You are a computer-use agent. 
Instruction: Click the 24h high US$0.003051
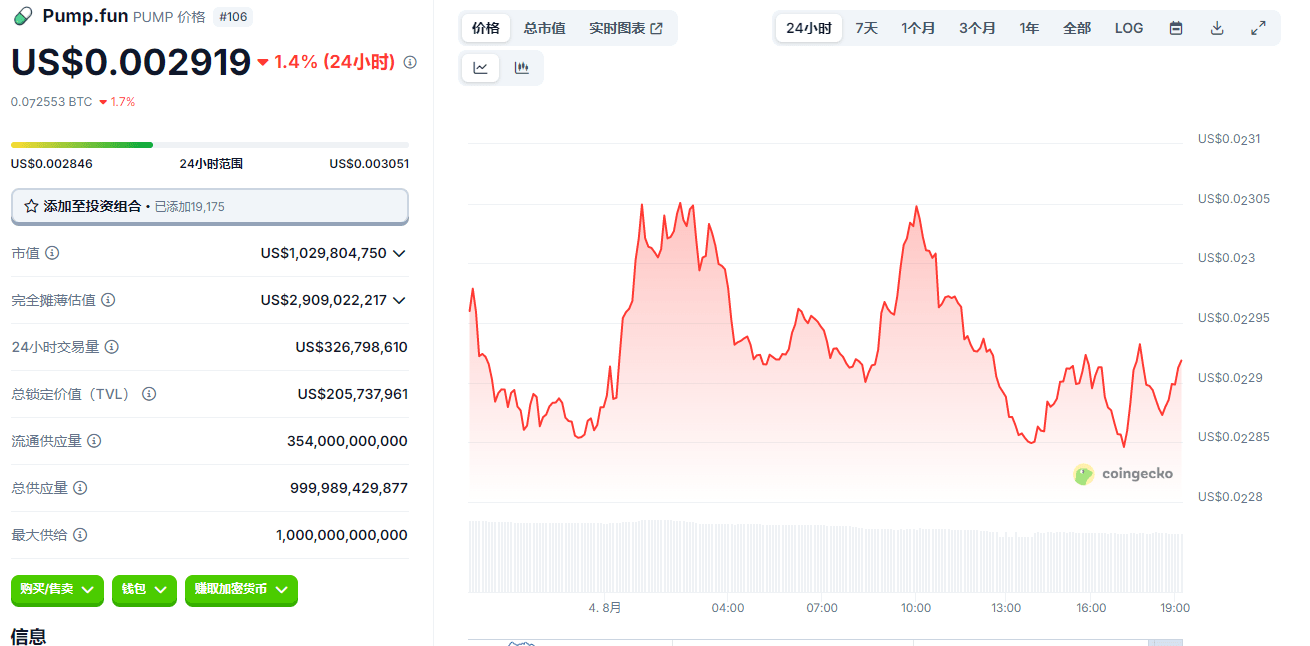coord(369,164)
